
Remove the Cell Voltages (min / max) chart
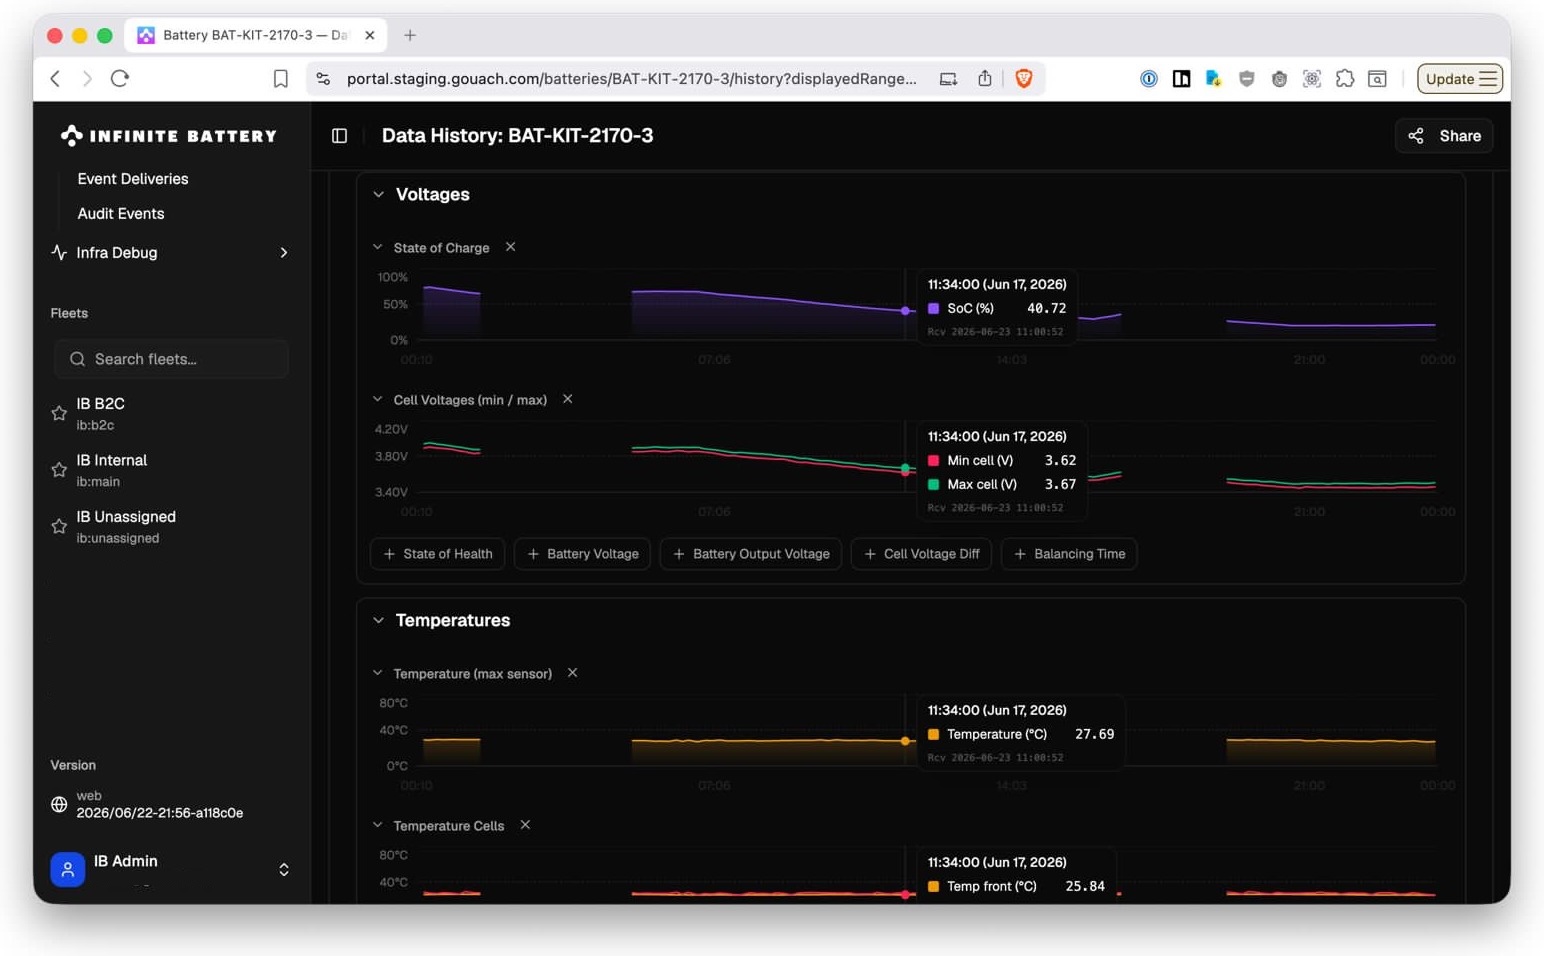(567, 399)
